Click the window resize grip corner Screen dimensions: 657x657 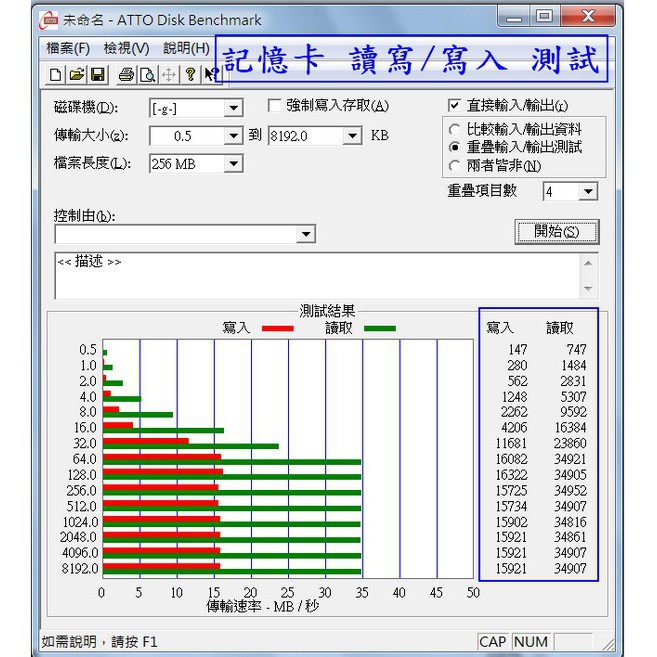607,644
